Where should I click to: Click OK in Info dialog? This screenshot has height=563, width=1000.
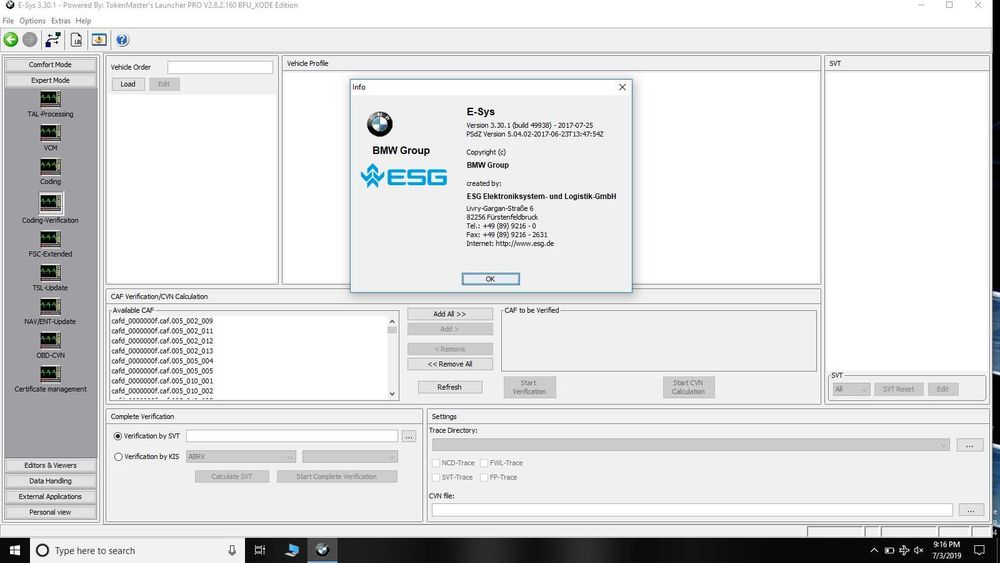(490, 279)
